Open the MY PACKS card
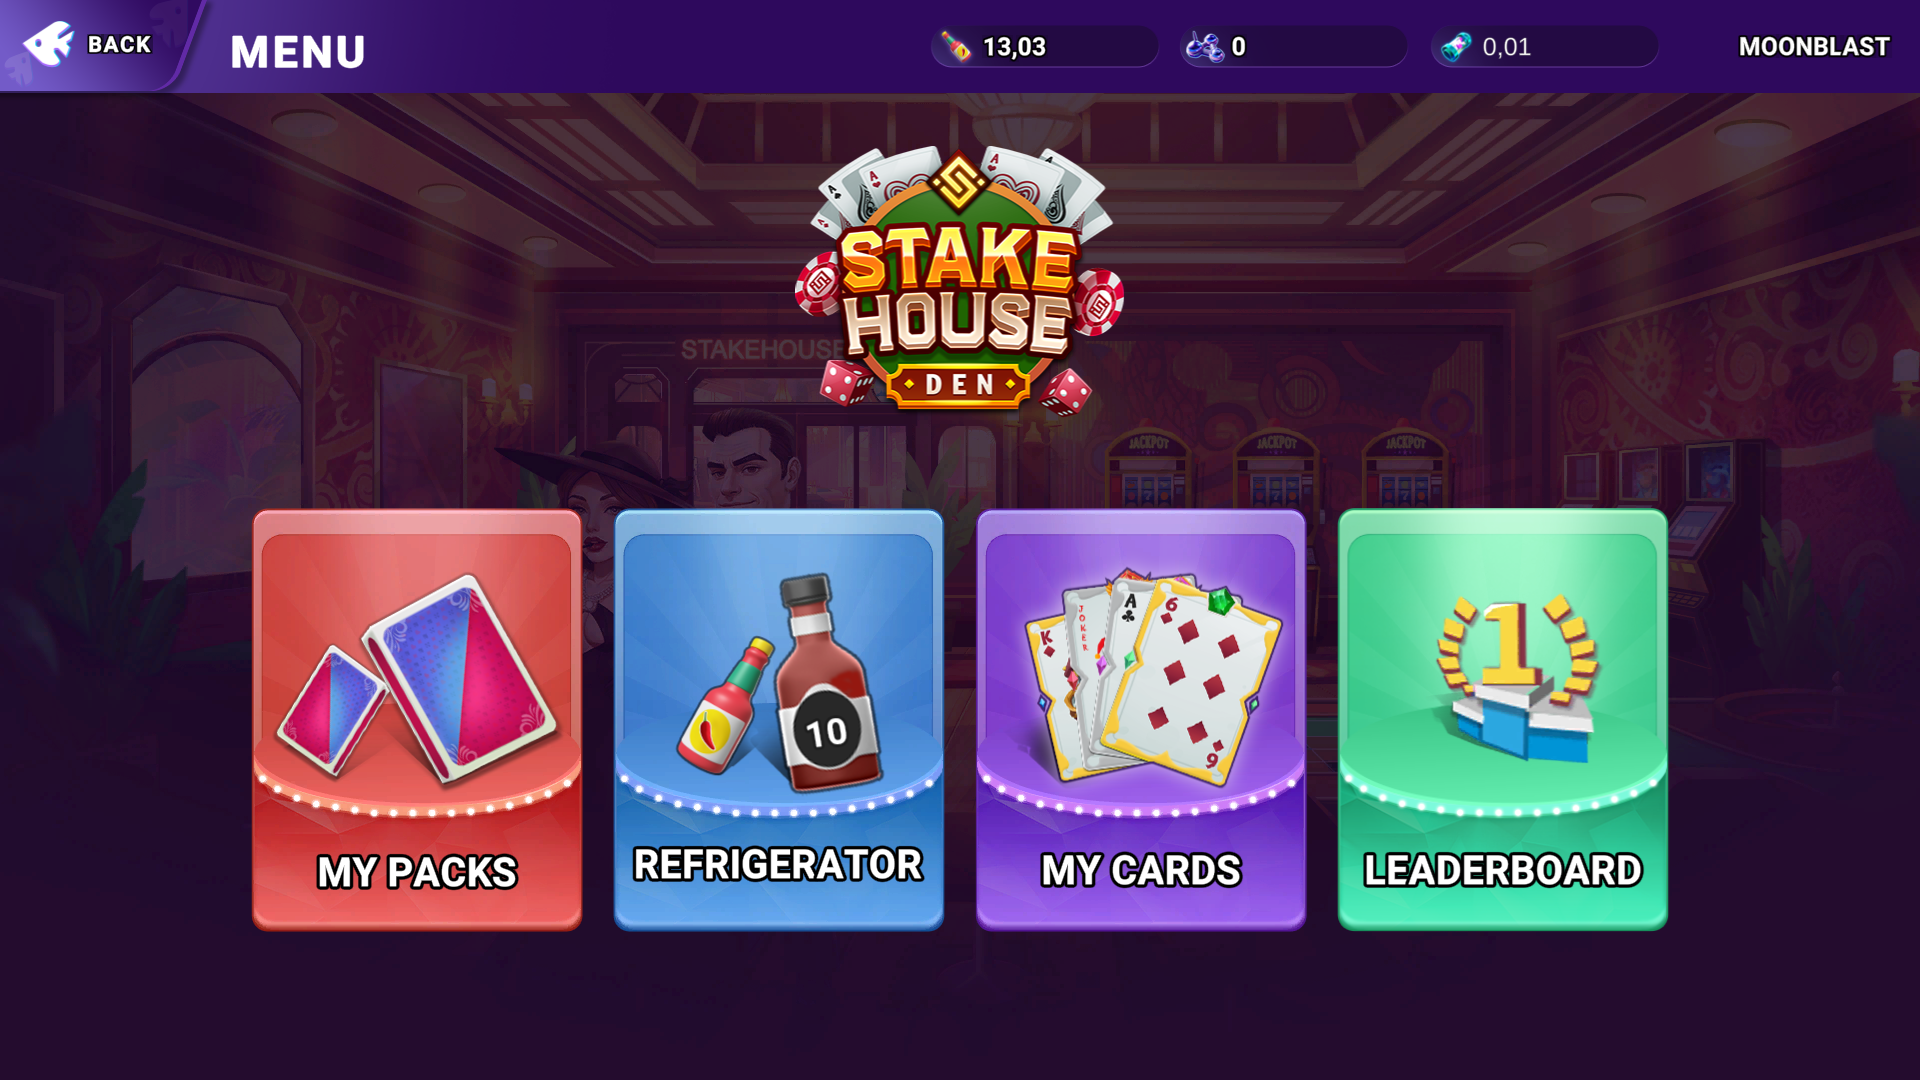1920x1080 pixels. (x=417, y=720)
